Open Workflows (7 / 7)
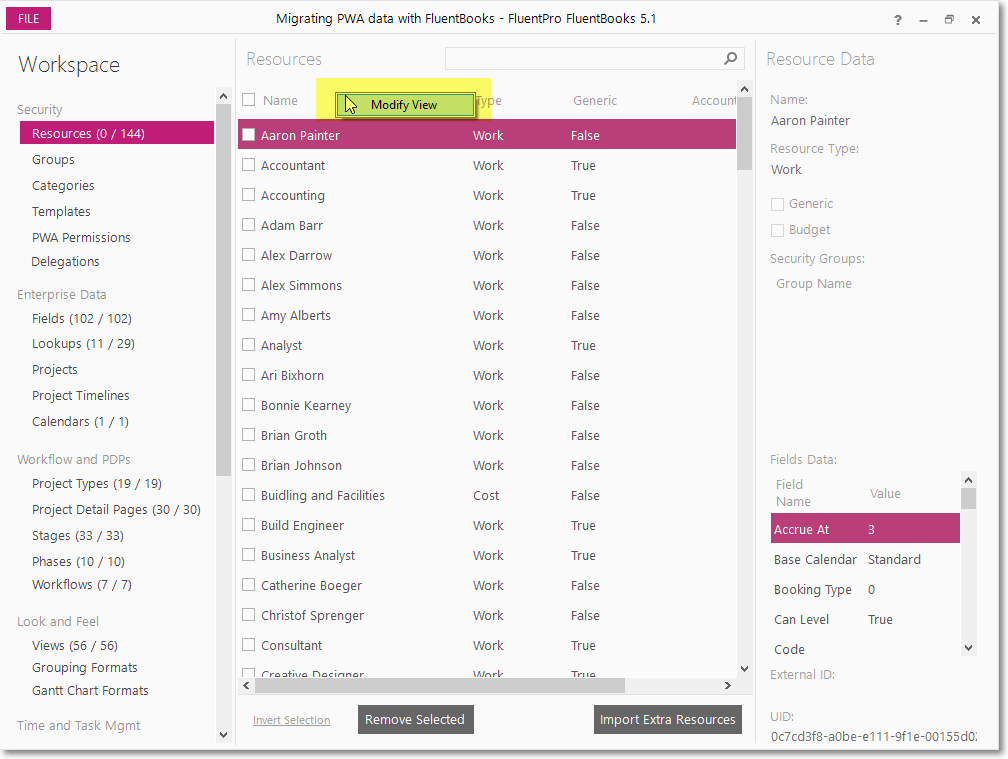 pyautogui.click(x=82, y=585)
